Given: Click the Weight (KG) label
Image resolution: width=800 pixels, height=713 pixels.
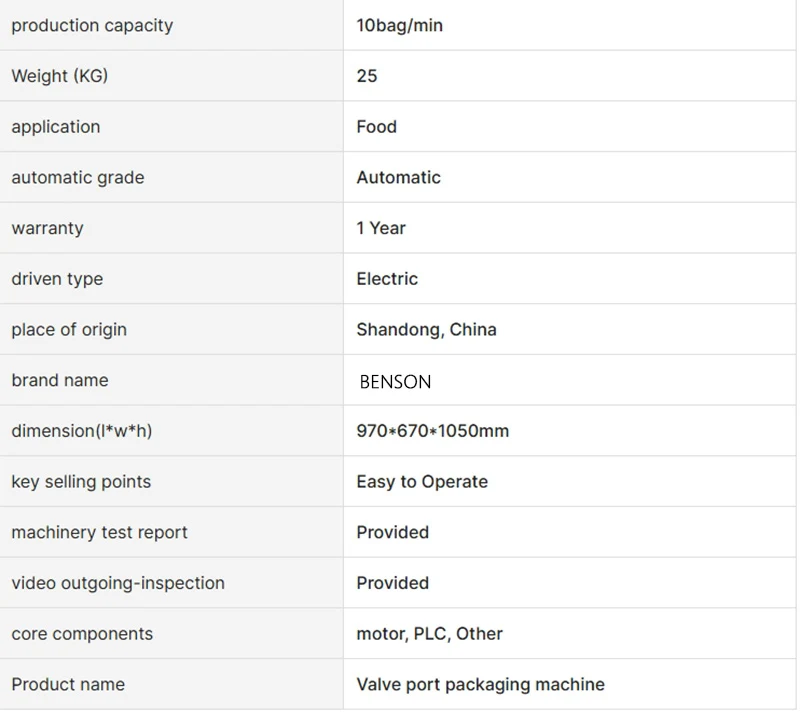Looking at the screenshot, I should click(60, 76).
